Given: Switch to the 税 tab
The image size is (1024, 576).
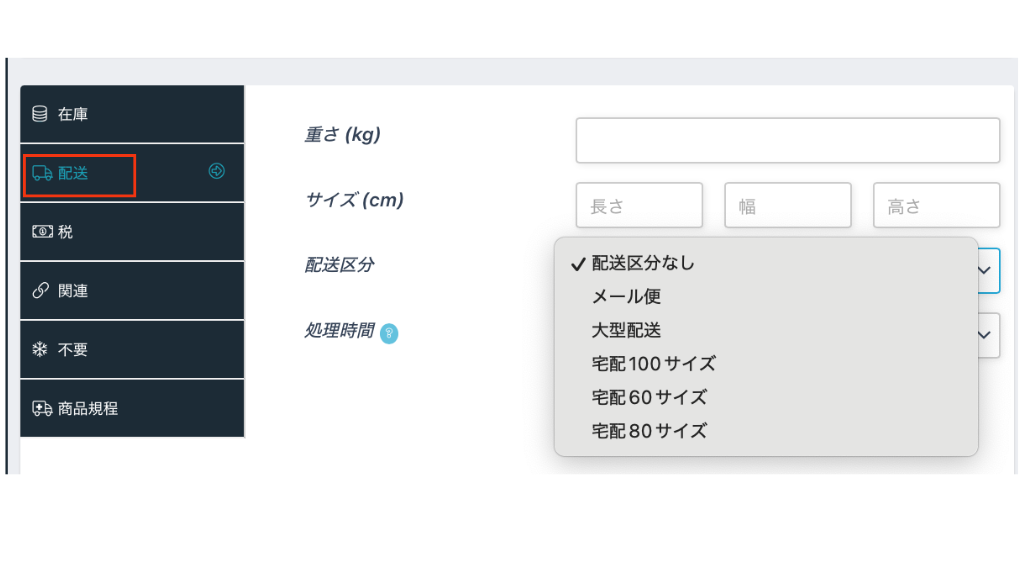Looking at the screenshot, I should (132, 231).
